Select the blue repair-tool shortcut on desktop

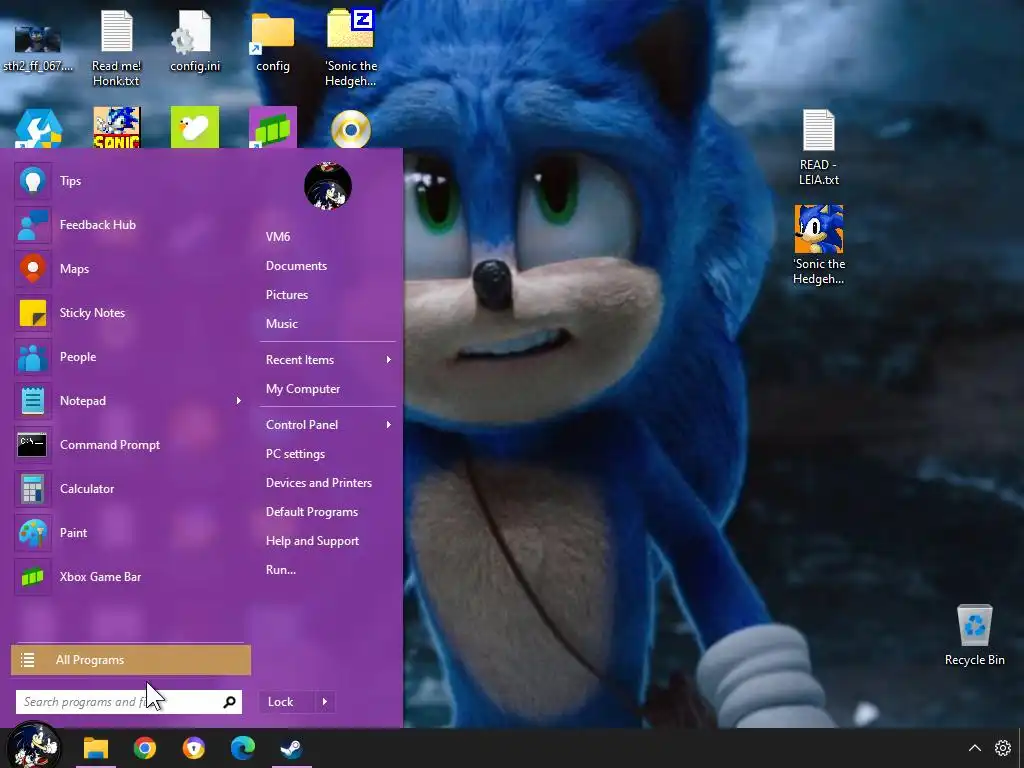point(38,128)
